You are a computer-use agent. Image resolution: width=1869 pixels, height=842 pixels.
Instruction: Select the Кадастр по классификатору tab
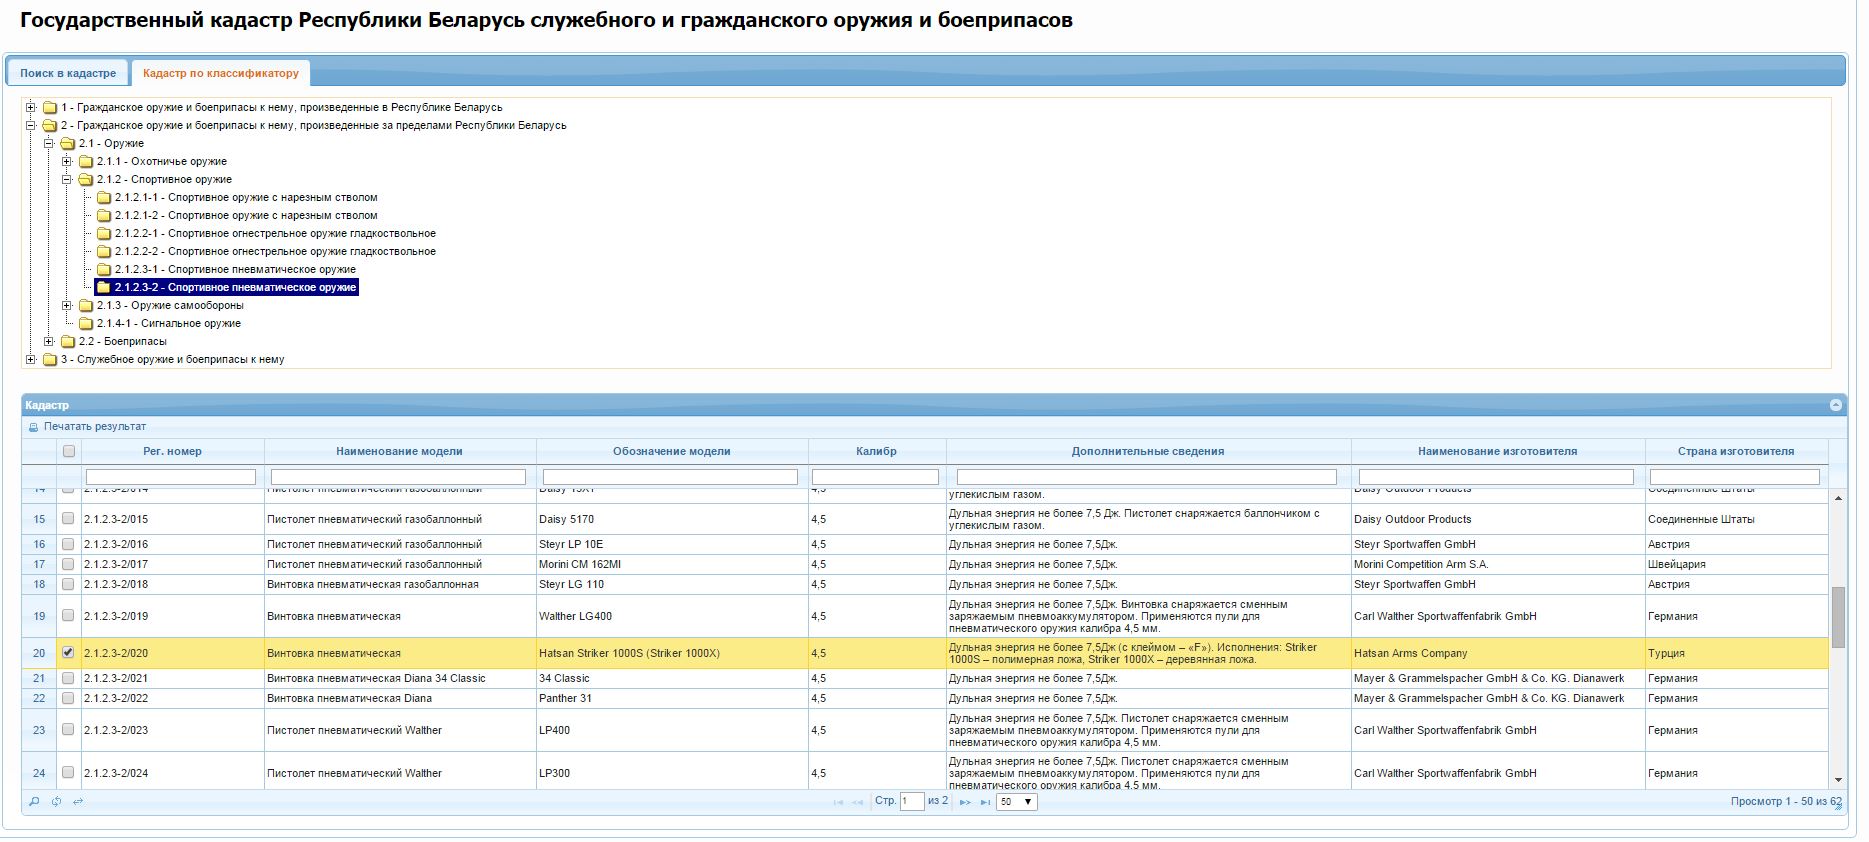click(220, 73)
